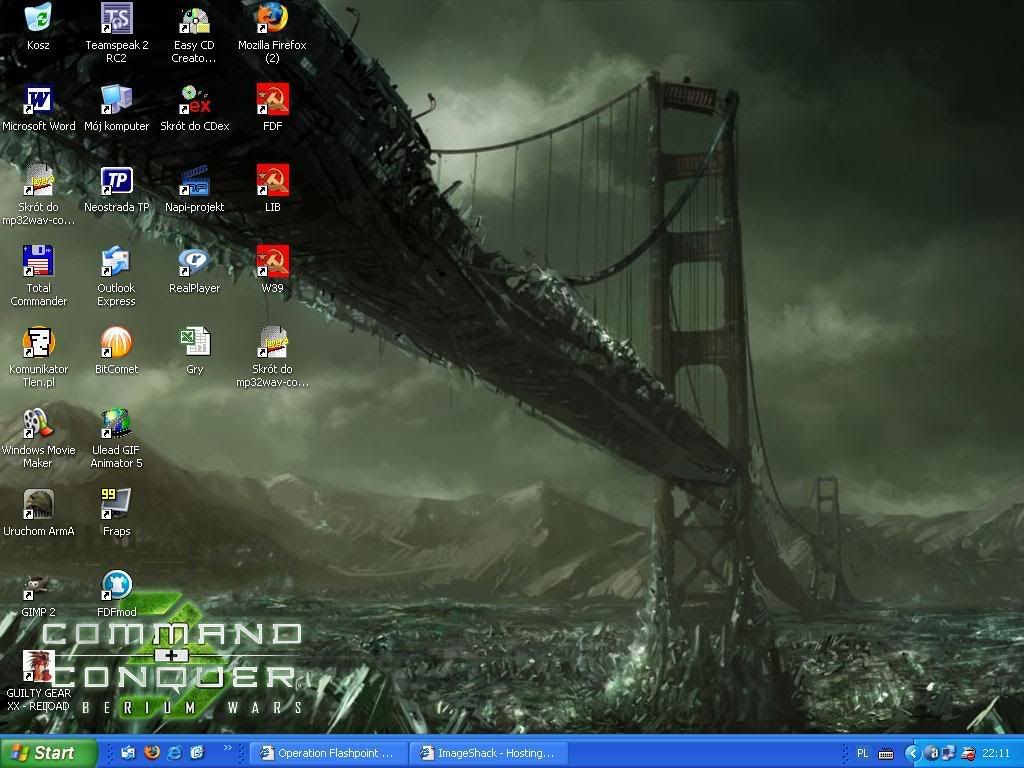The width and height of the screenshot is (1024, 768).
Task: Open the Start menu
Action: pyautogui.click(x=48, y=752)
